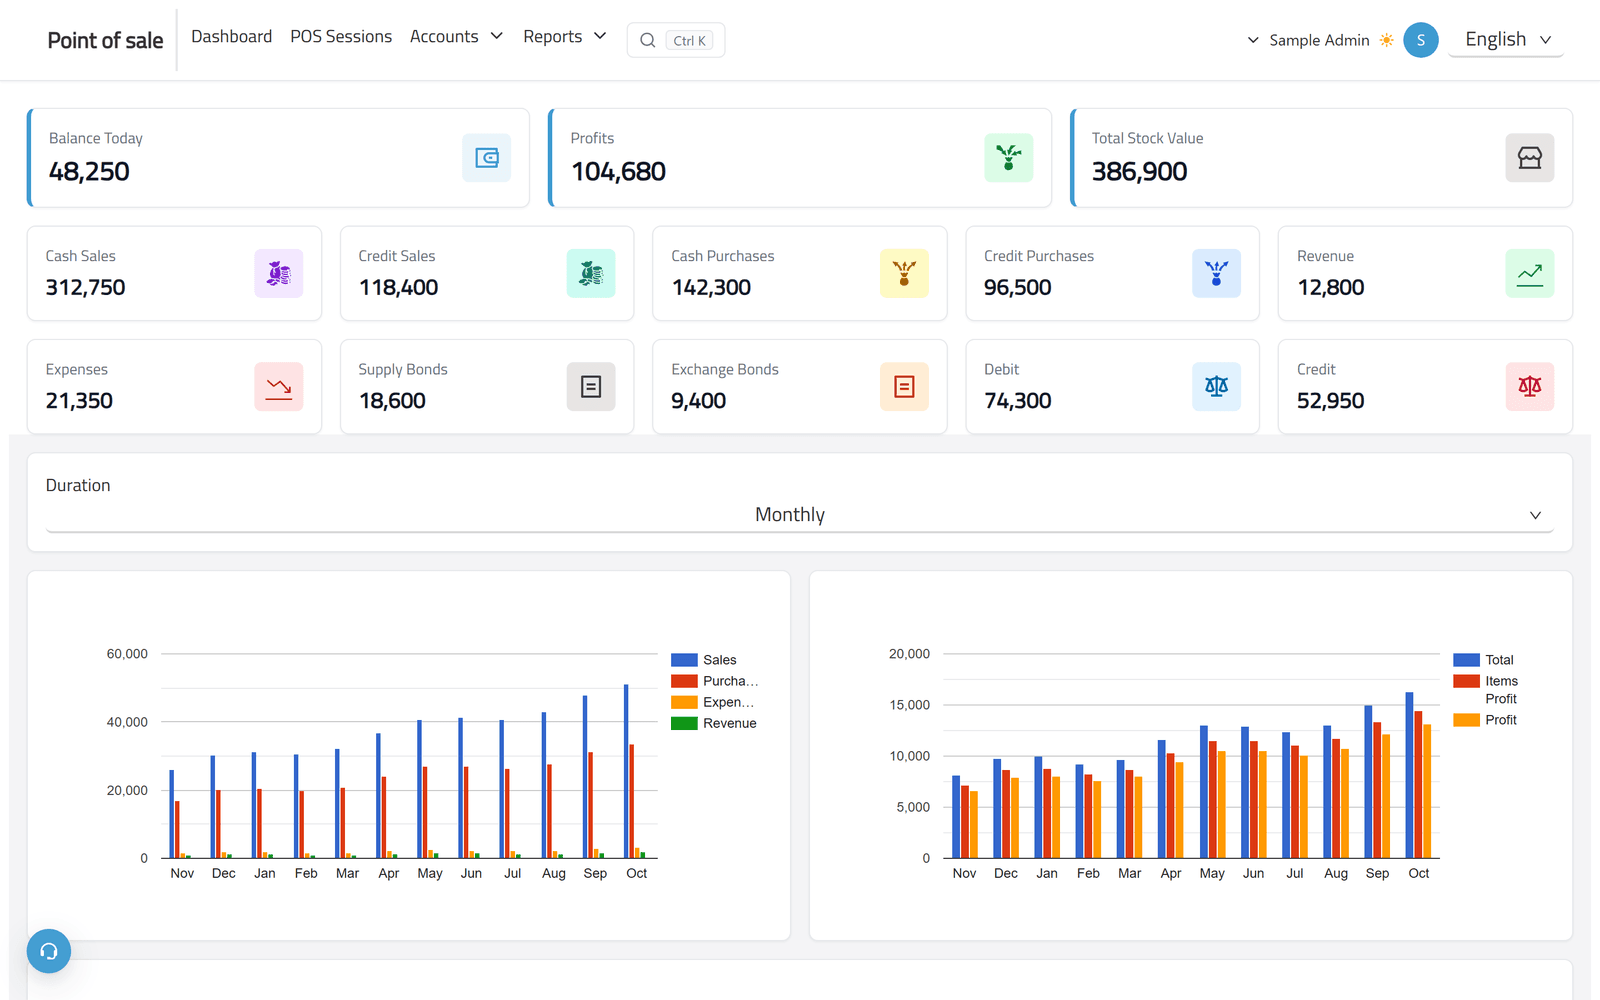This screenshot has width=1600, height=1000.
Task: Toggle Items Profit series in legend
Action: (x=1486, y=690)
